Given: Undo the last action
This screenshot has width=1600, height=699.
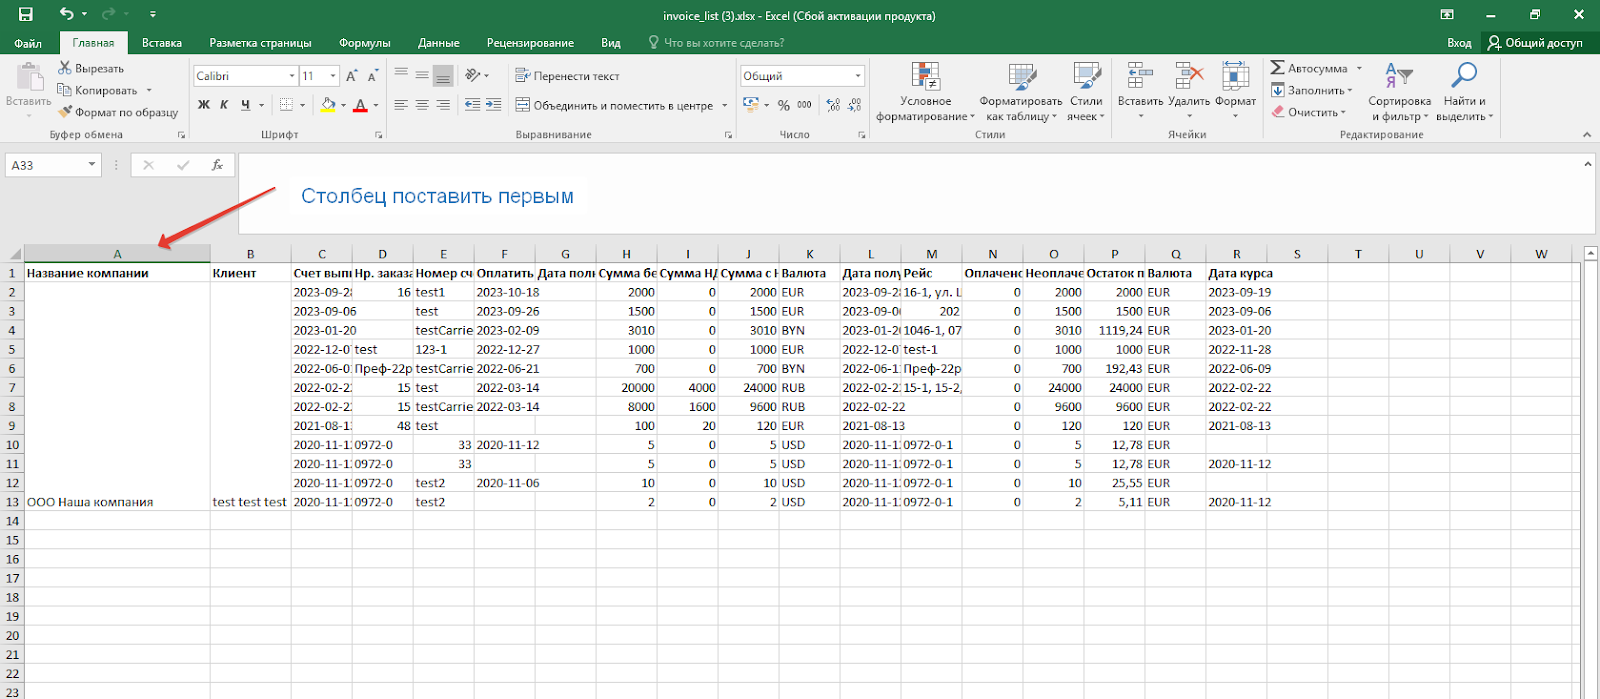Looking at the screenshot, I should tap(66, 14).
